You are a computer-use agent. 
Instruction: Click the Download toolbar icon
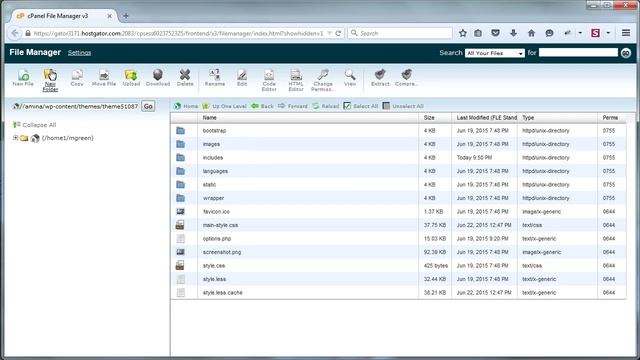pos(158,78)
